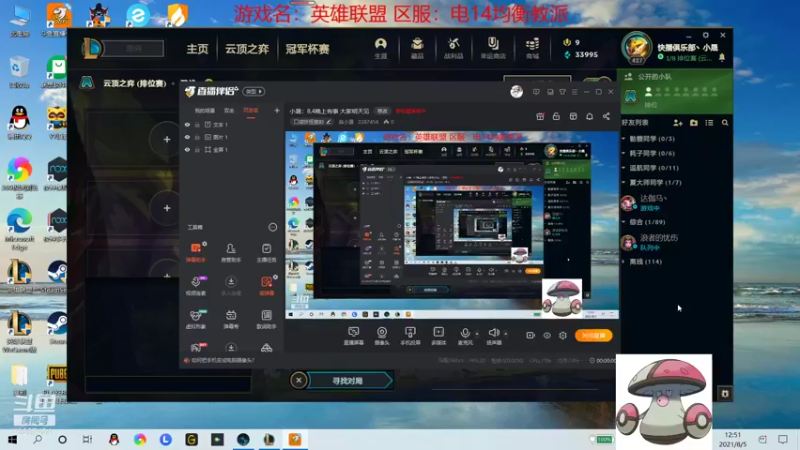Open friends list view options icon
This screenshot has height=450, width=800.
(x=709, y=123)
